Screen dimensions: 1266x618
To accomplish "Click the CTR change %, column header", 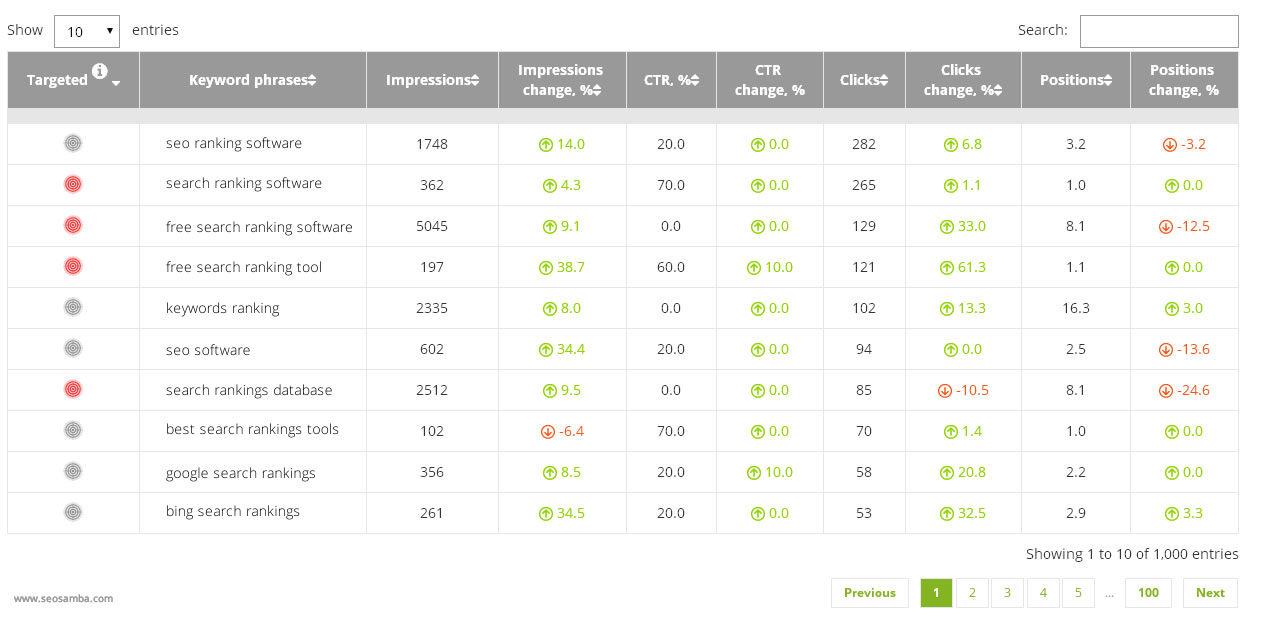I will (770, 80).
